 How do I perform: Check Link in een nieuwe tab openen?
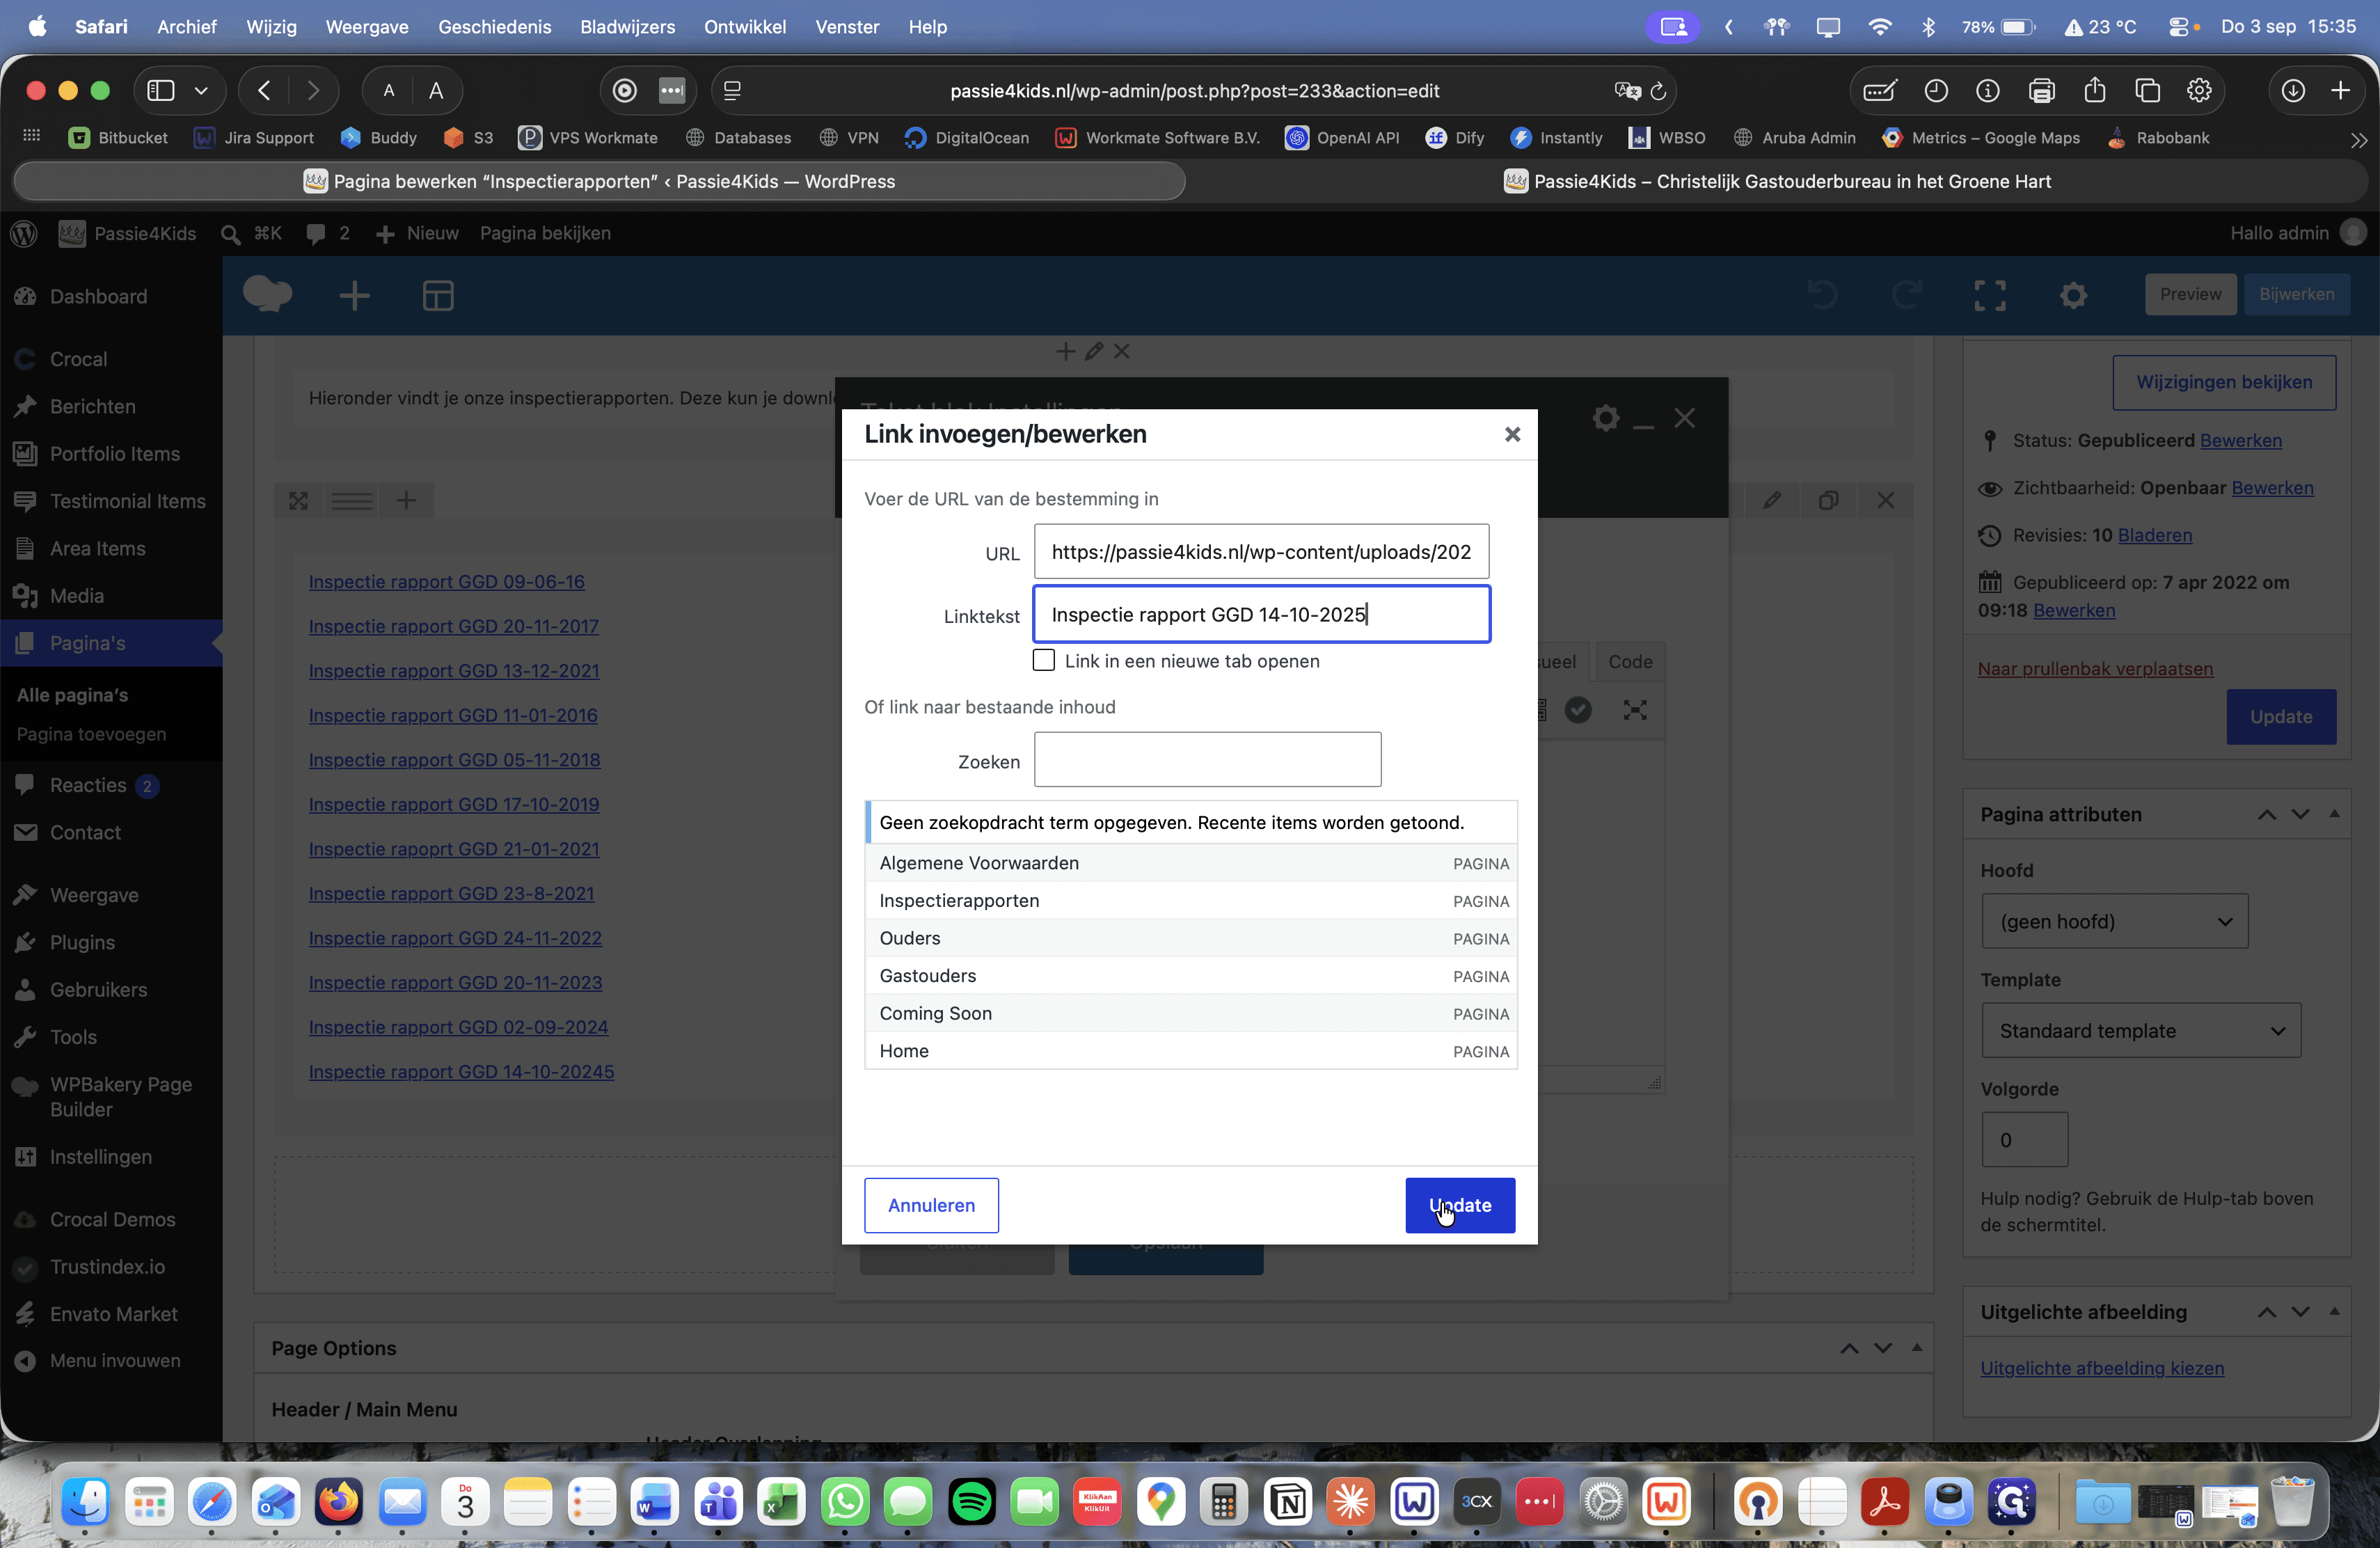tap(1043, 660)
